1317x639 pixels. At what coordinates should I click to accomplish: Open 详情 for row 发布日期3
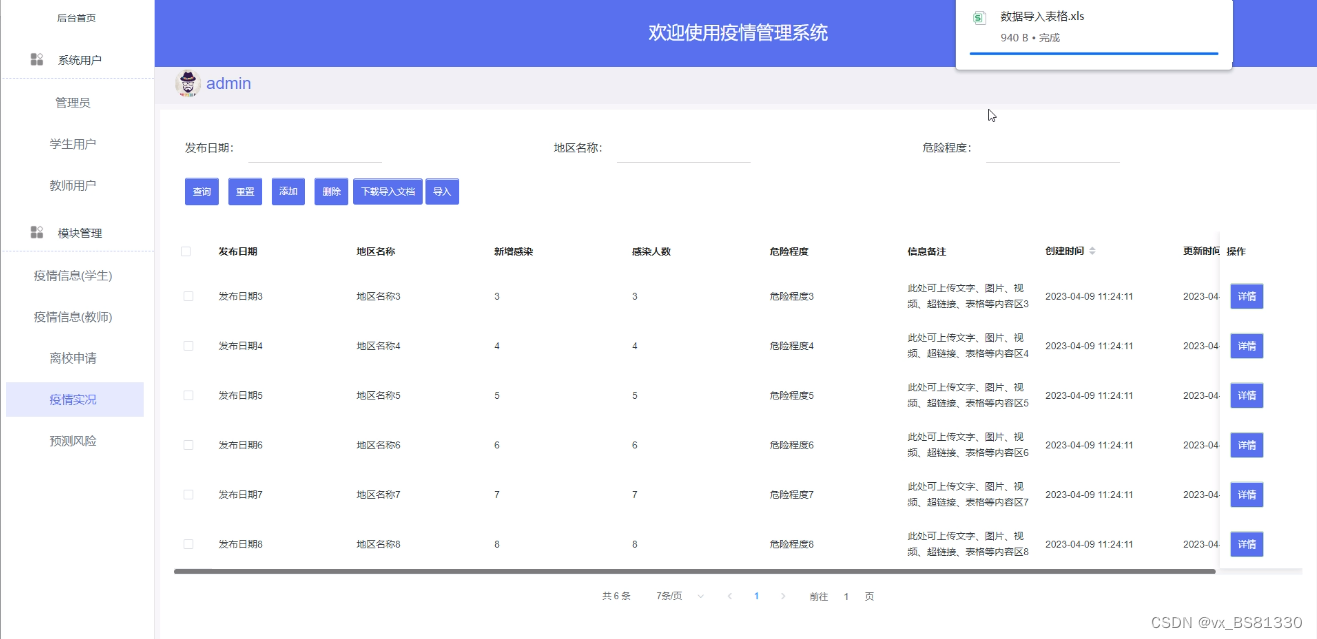(x=1247, y=296)
